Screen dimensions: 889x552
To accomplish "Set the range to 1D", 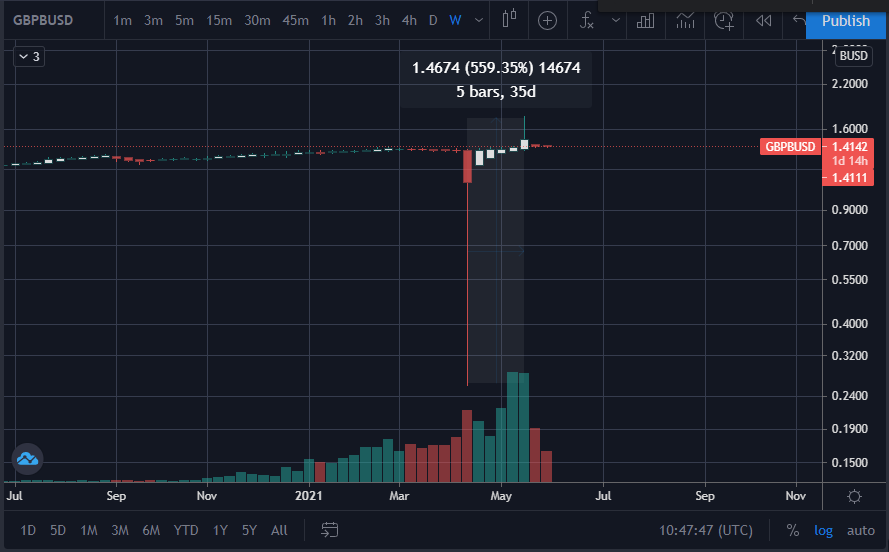I will [28, 530].
